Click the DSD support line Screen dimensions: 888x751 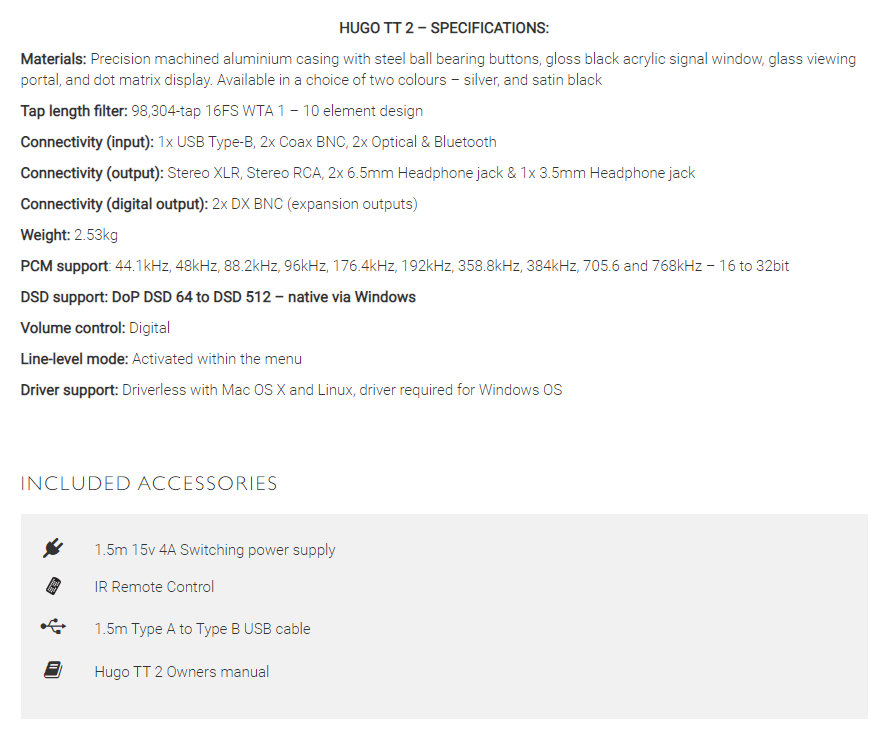point(218,297)
